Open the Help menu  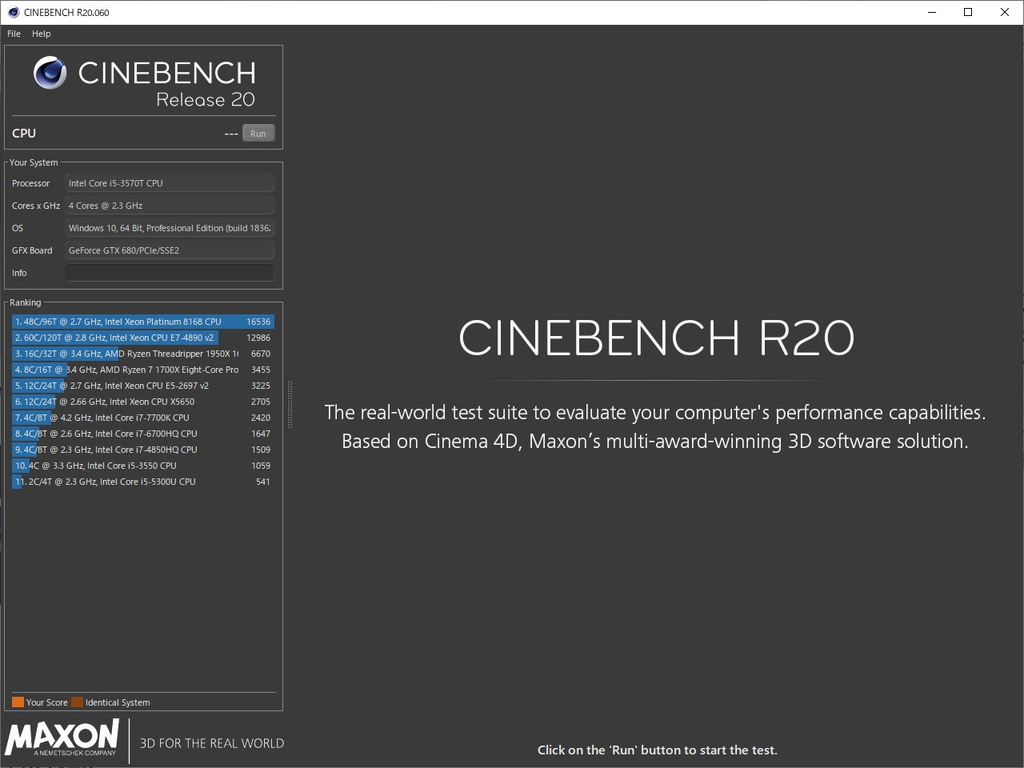(41, 33)
